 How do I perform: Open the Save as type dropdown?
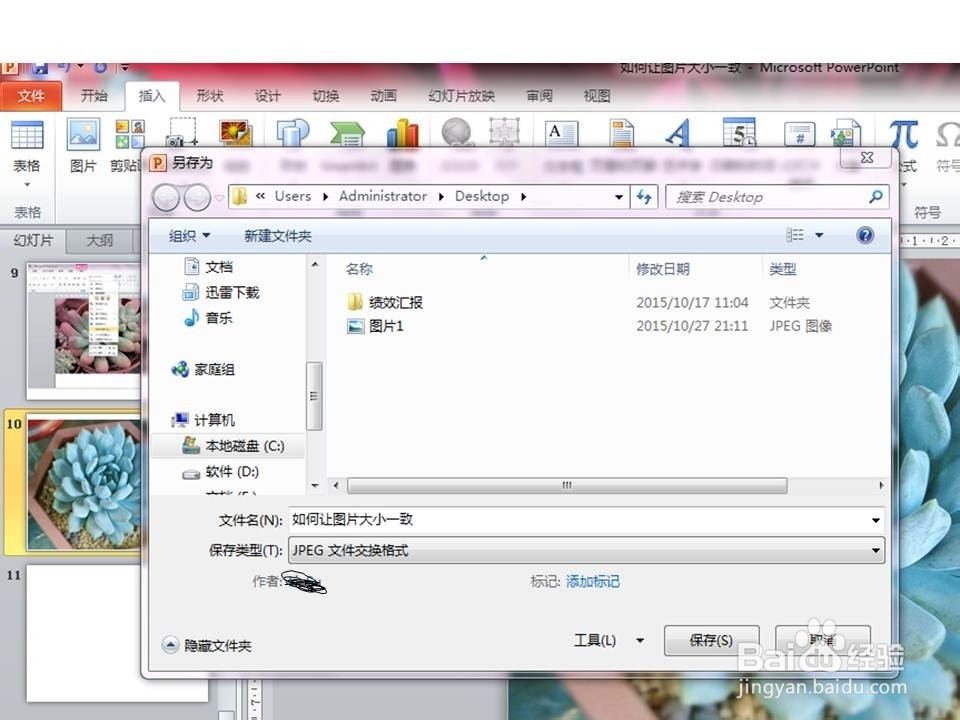coord(876,550)
